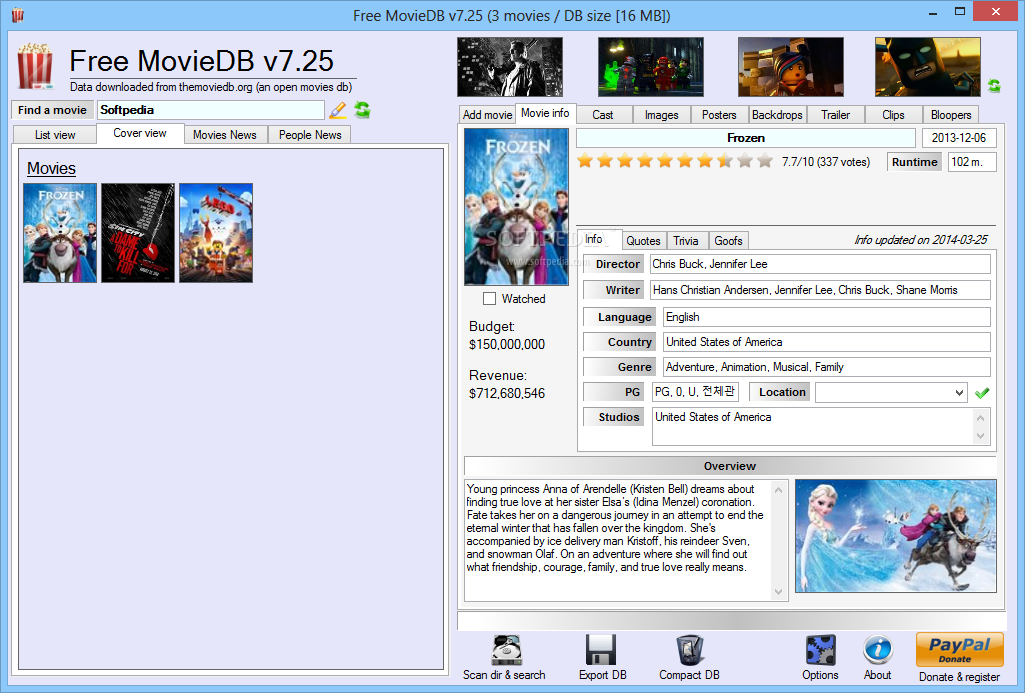Click the Lego superheroes backdrop thumbnail
The height and width of the screenshot is (693, 1025).
(650, 67)
